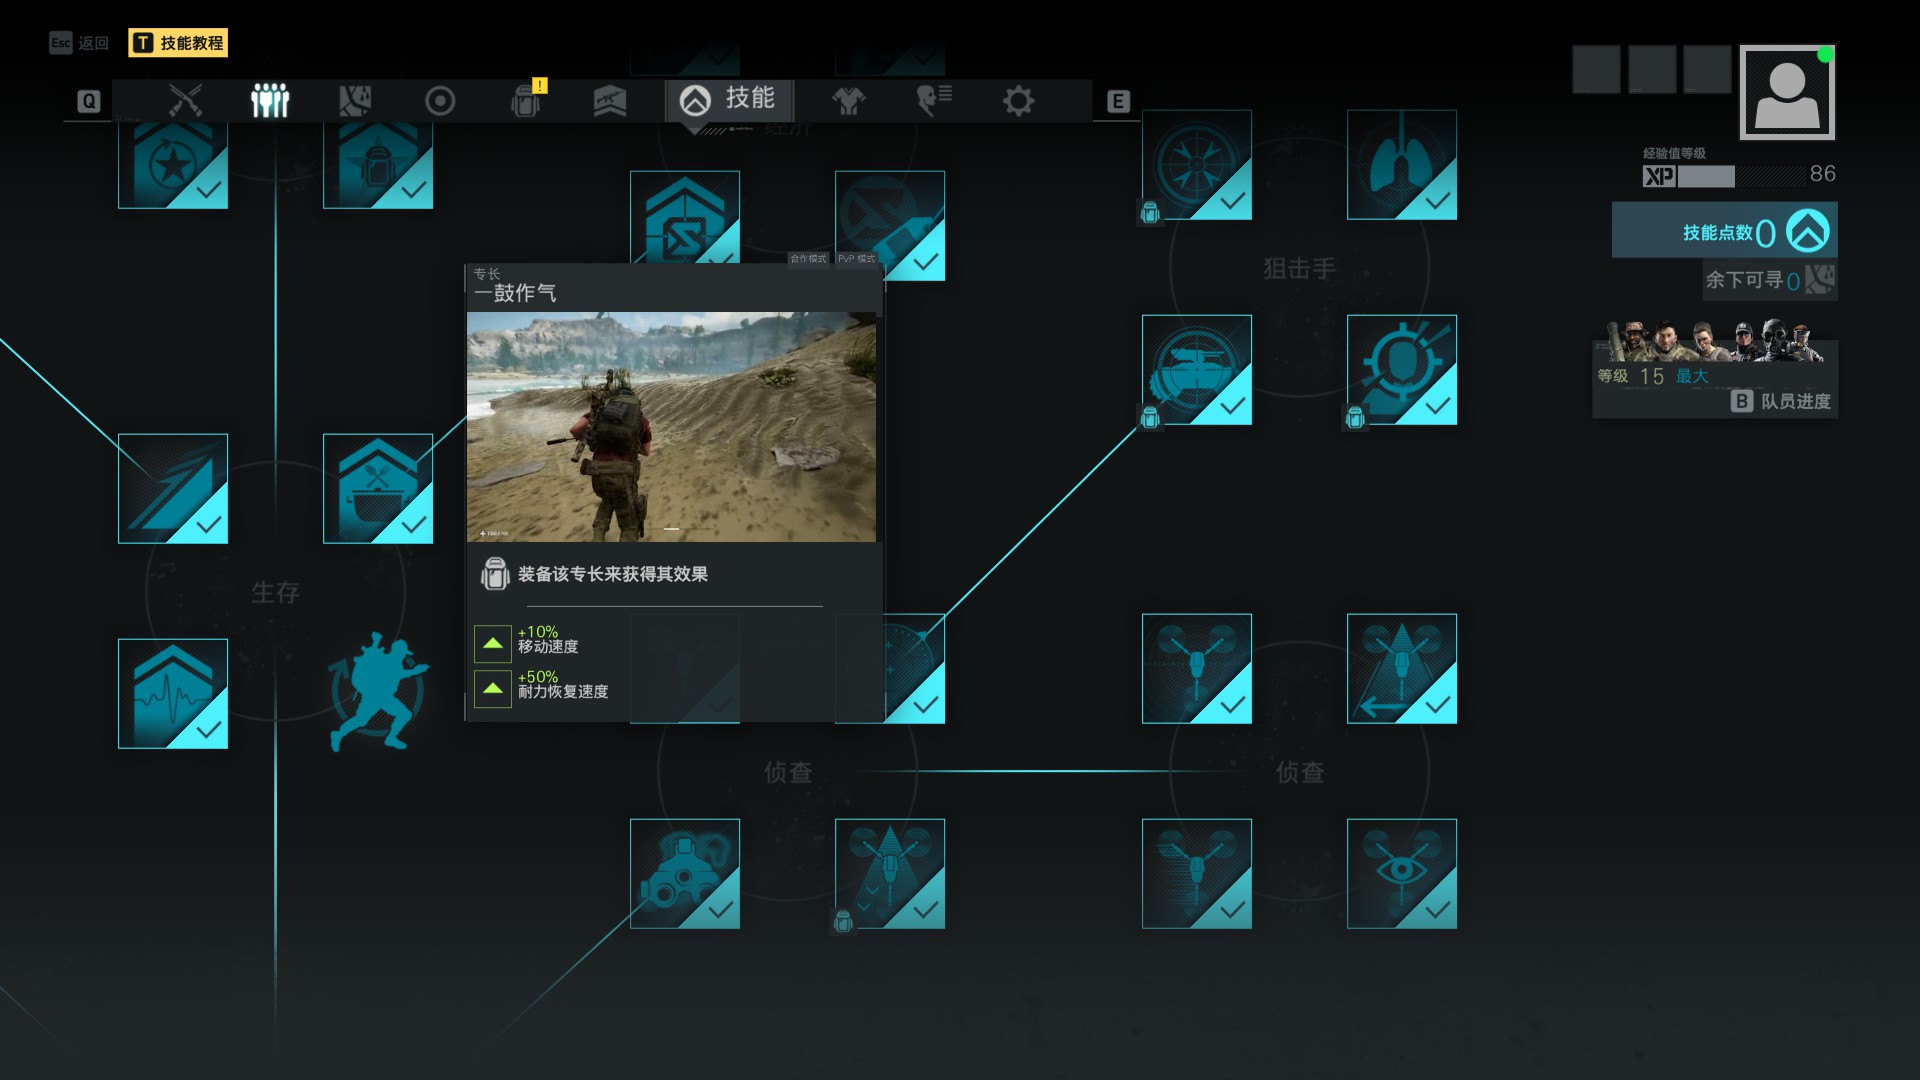Select the upward arrow skill tile
This screenshot has width=1920, height=1080.
(173, 488)
